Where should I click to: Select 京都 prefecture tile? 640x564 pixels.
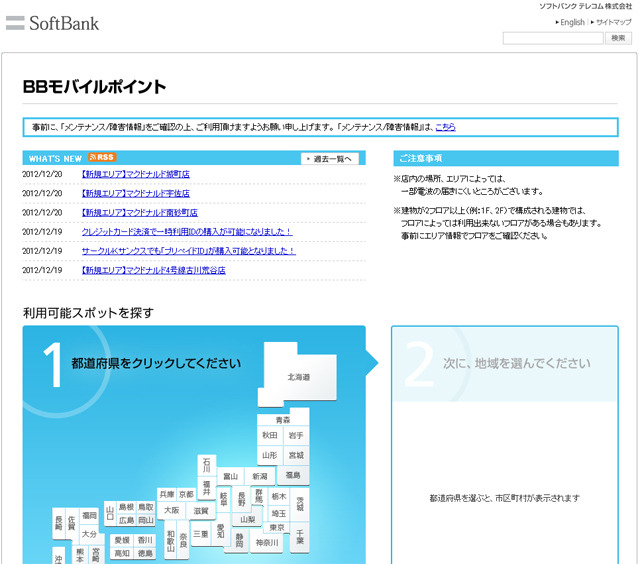186,494
